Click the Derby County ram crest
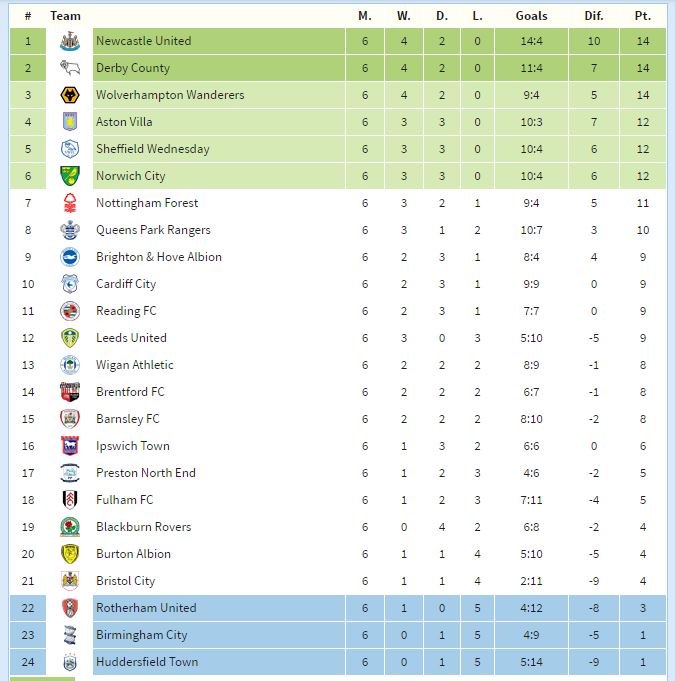Image resolution: width=675 pixels, height=681 pixels. [69, 68]
